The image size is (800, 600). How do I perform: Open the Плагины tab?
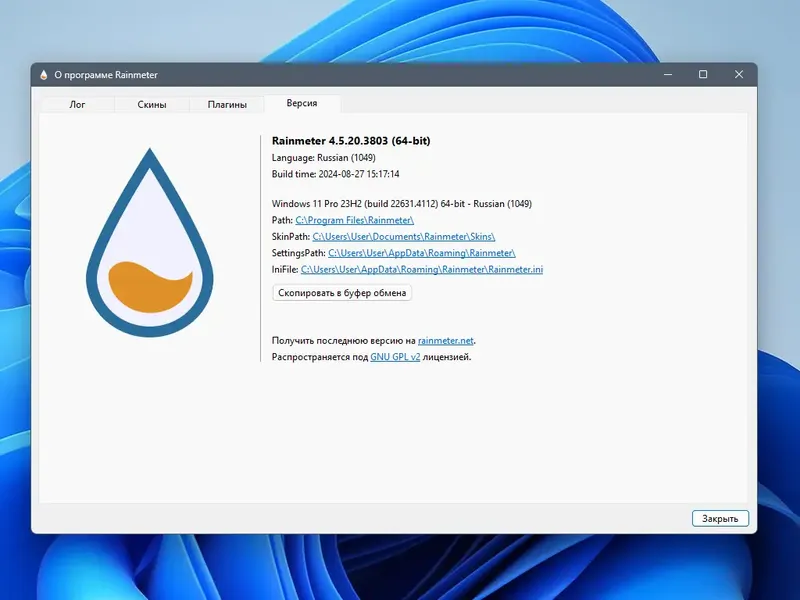(226, 103)
